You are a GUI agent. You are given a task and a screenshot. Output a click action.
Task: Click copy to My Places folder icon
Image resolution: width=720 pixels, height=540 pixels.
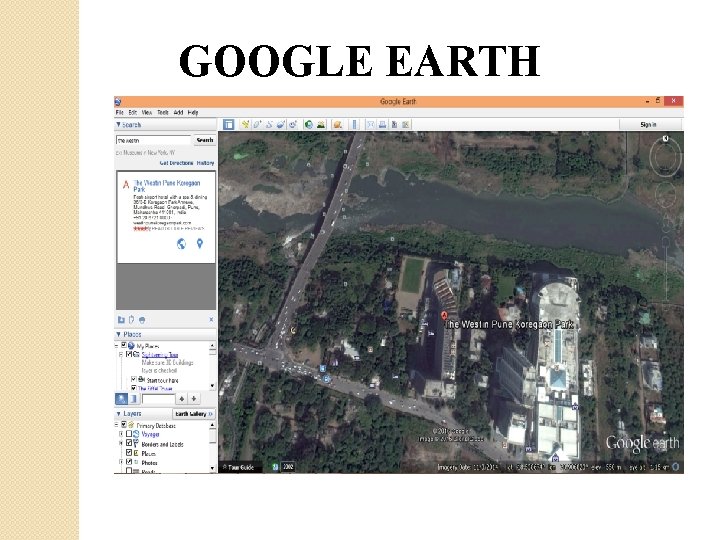point(121,320)
